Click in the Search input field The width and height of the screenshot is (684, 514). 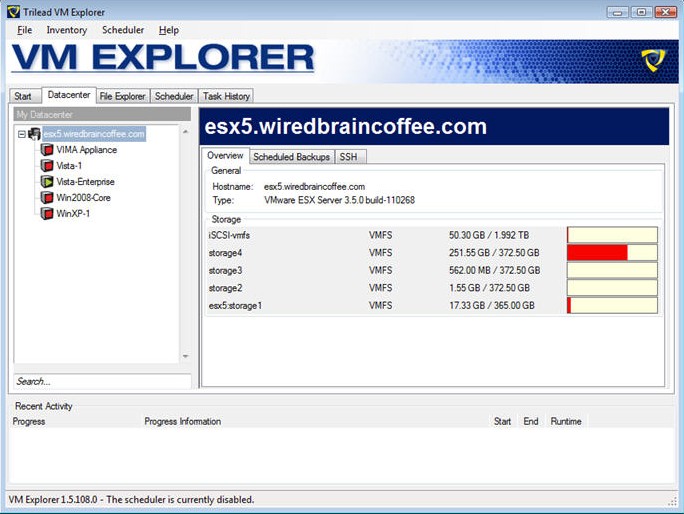click(101, 381)
